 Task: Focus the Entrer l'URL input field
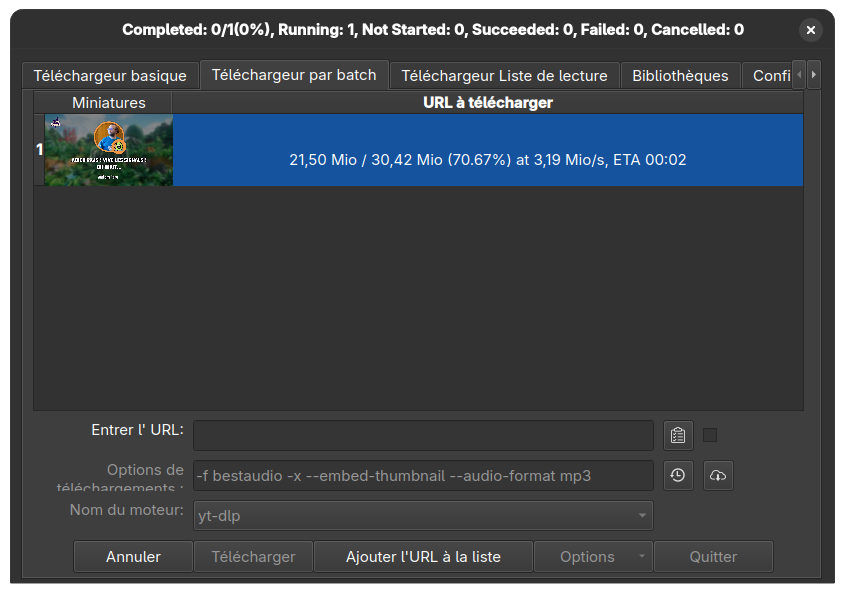click(423, 436)
